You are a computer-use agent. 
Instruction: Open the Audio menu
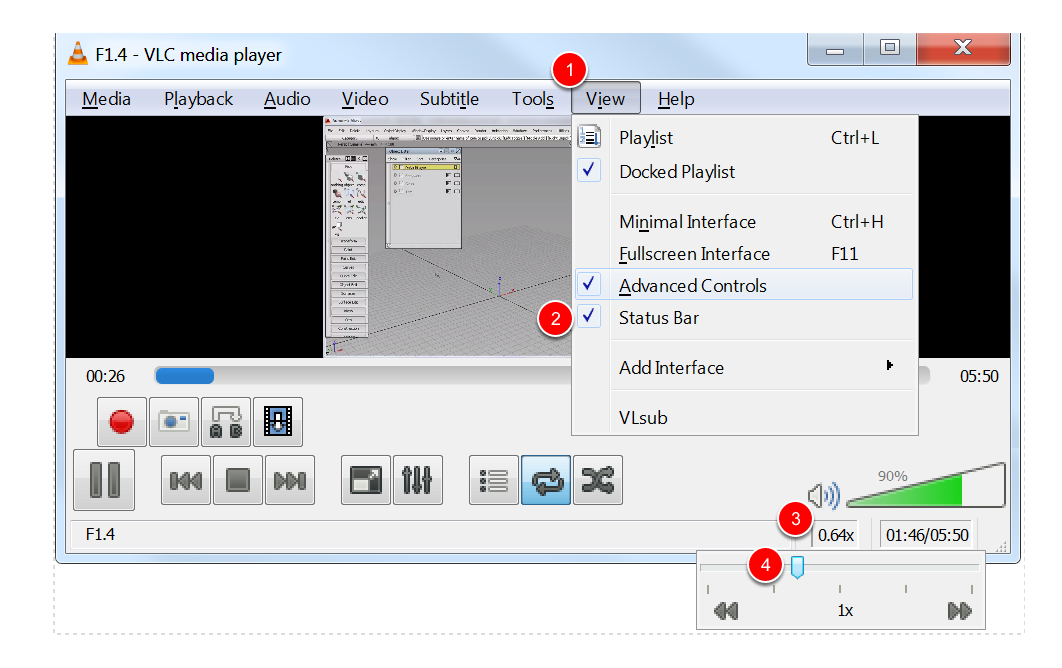[287, 99]
